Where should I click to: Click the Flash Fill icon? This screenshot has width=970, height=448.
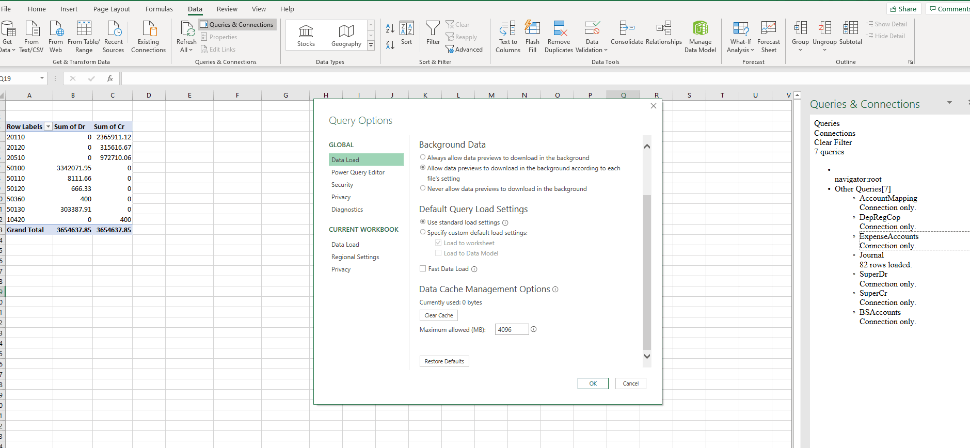click(531, 28)
